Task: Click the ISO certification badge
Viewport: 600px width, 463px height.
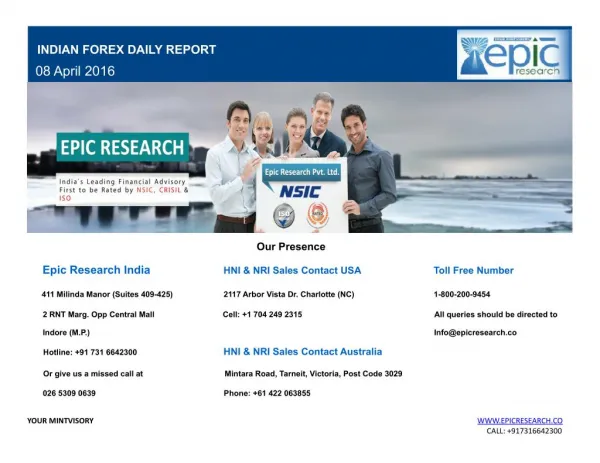Action: (x=284, y=215)
